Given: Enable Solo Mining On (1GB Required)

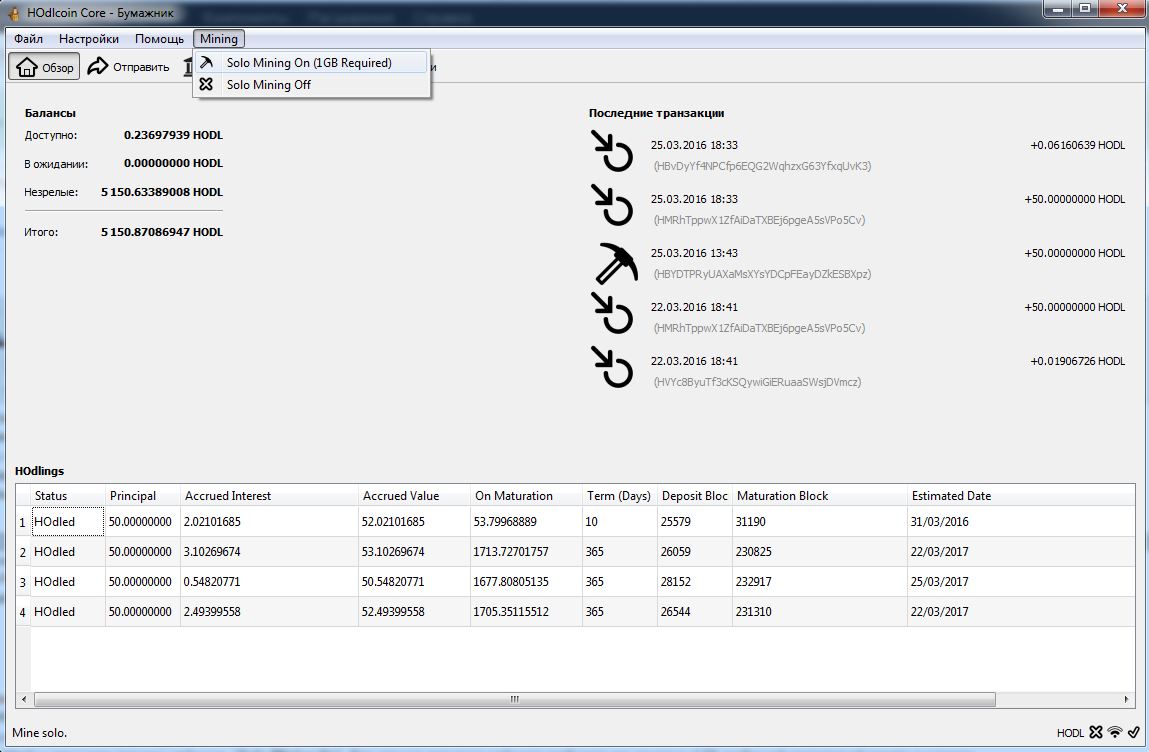Looking at the screenshot, I should pyautogui.click(x=308, y=62).
